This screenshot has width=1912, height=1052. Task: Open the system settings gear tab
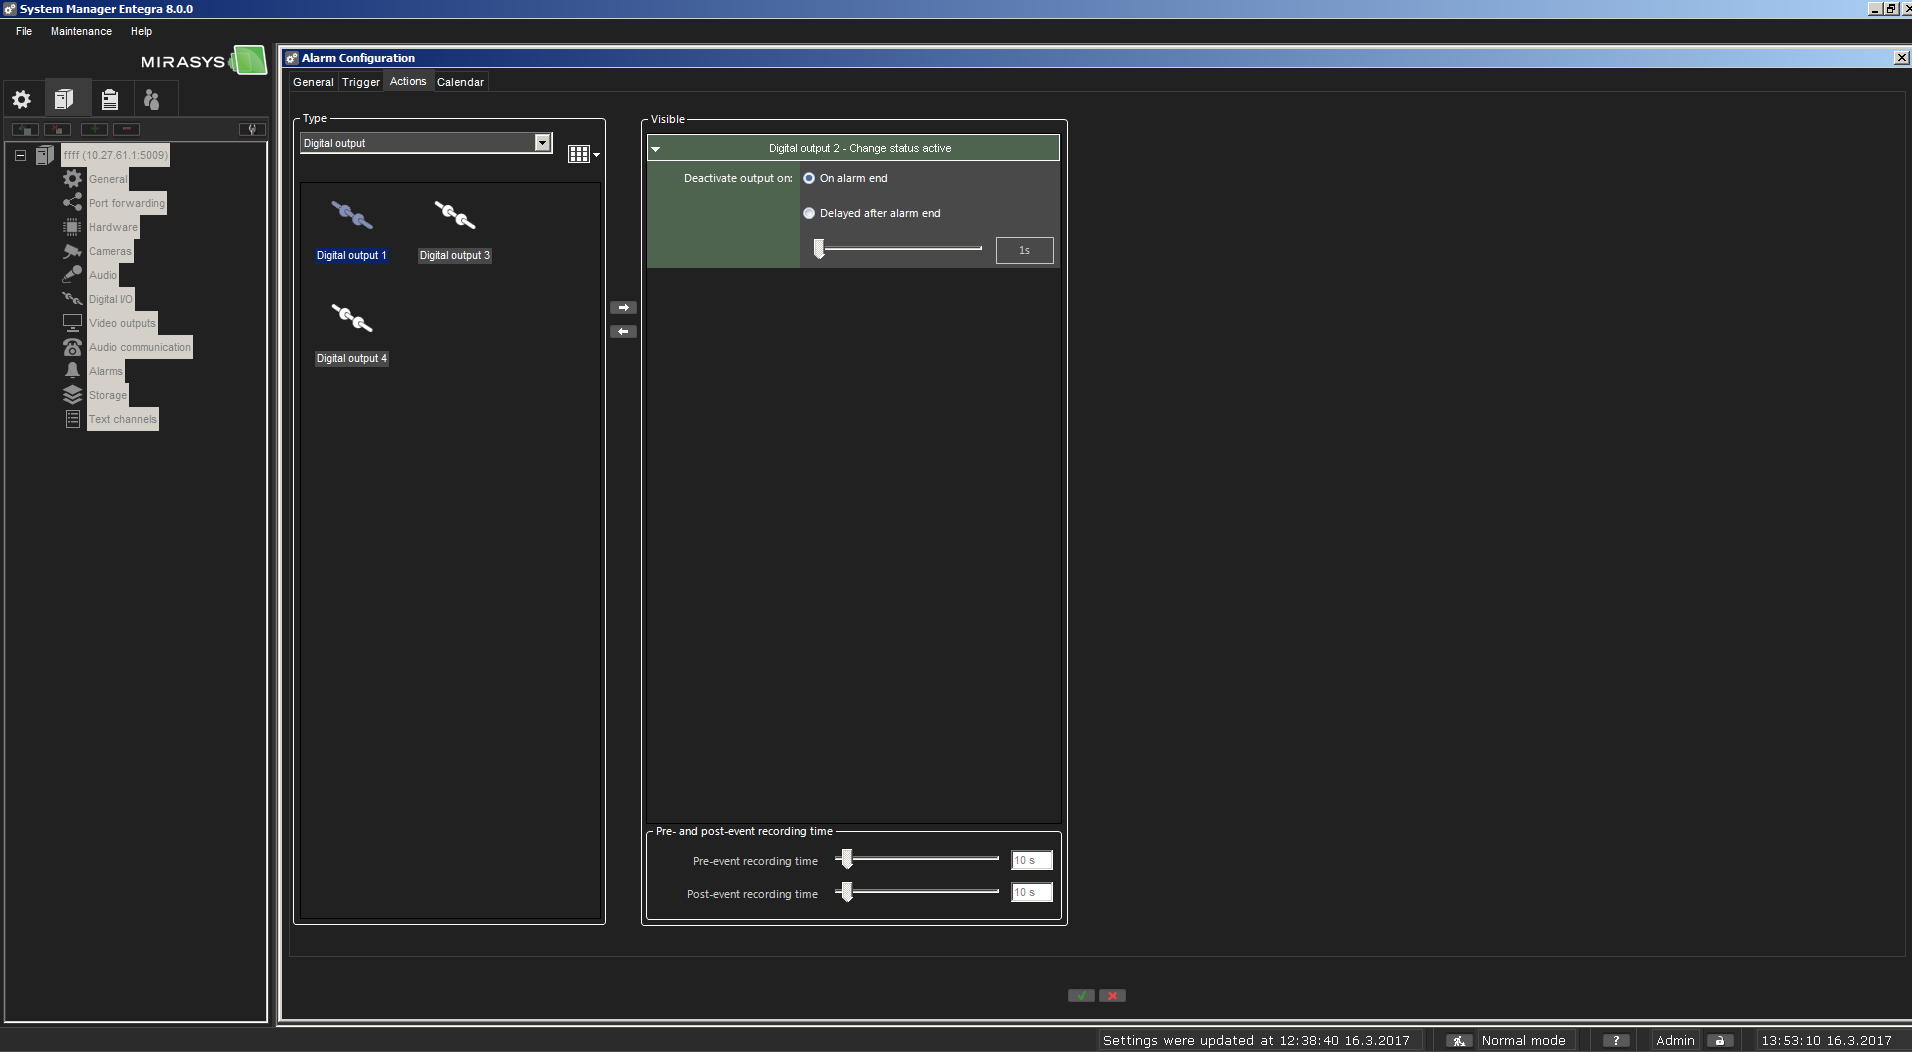click(22, 100)
